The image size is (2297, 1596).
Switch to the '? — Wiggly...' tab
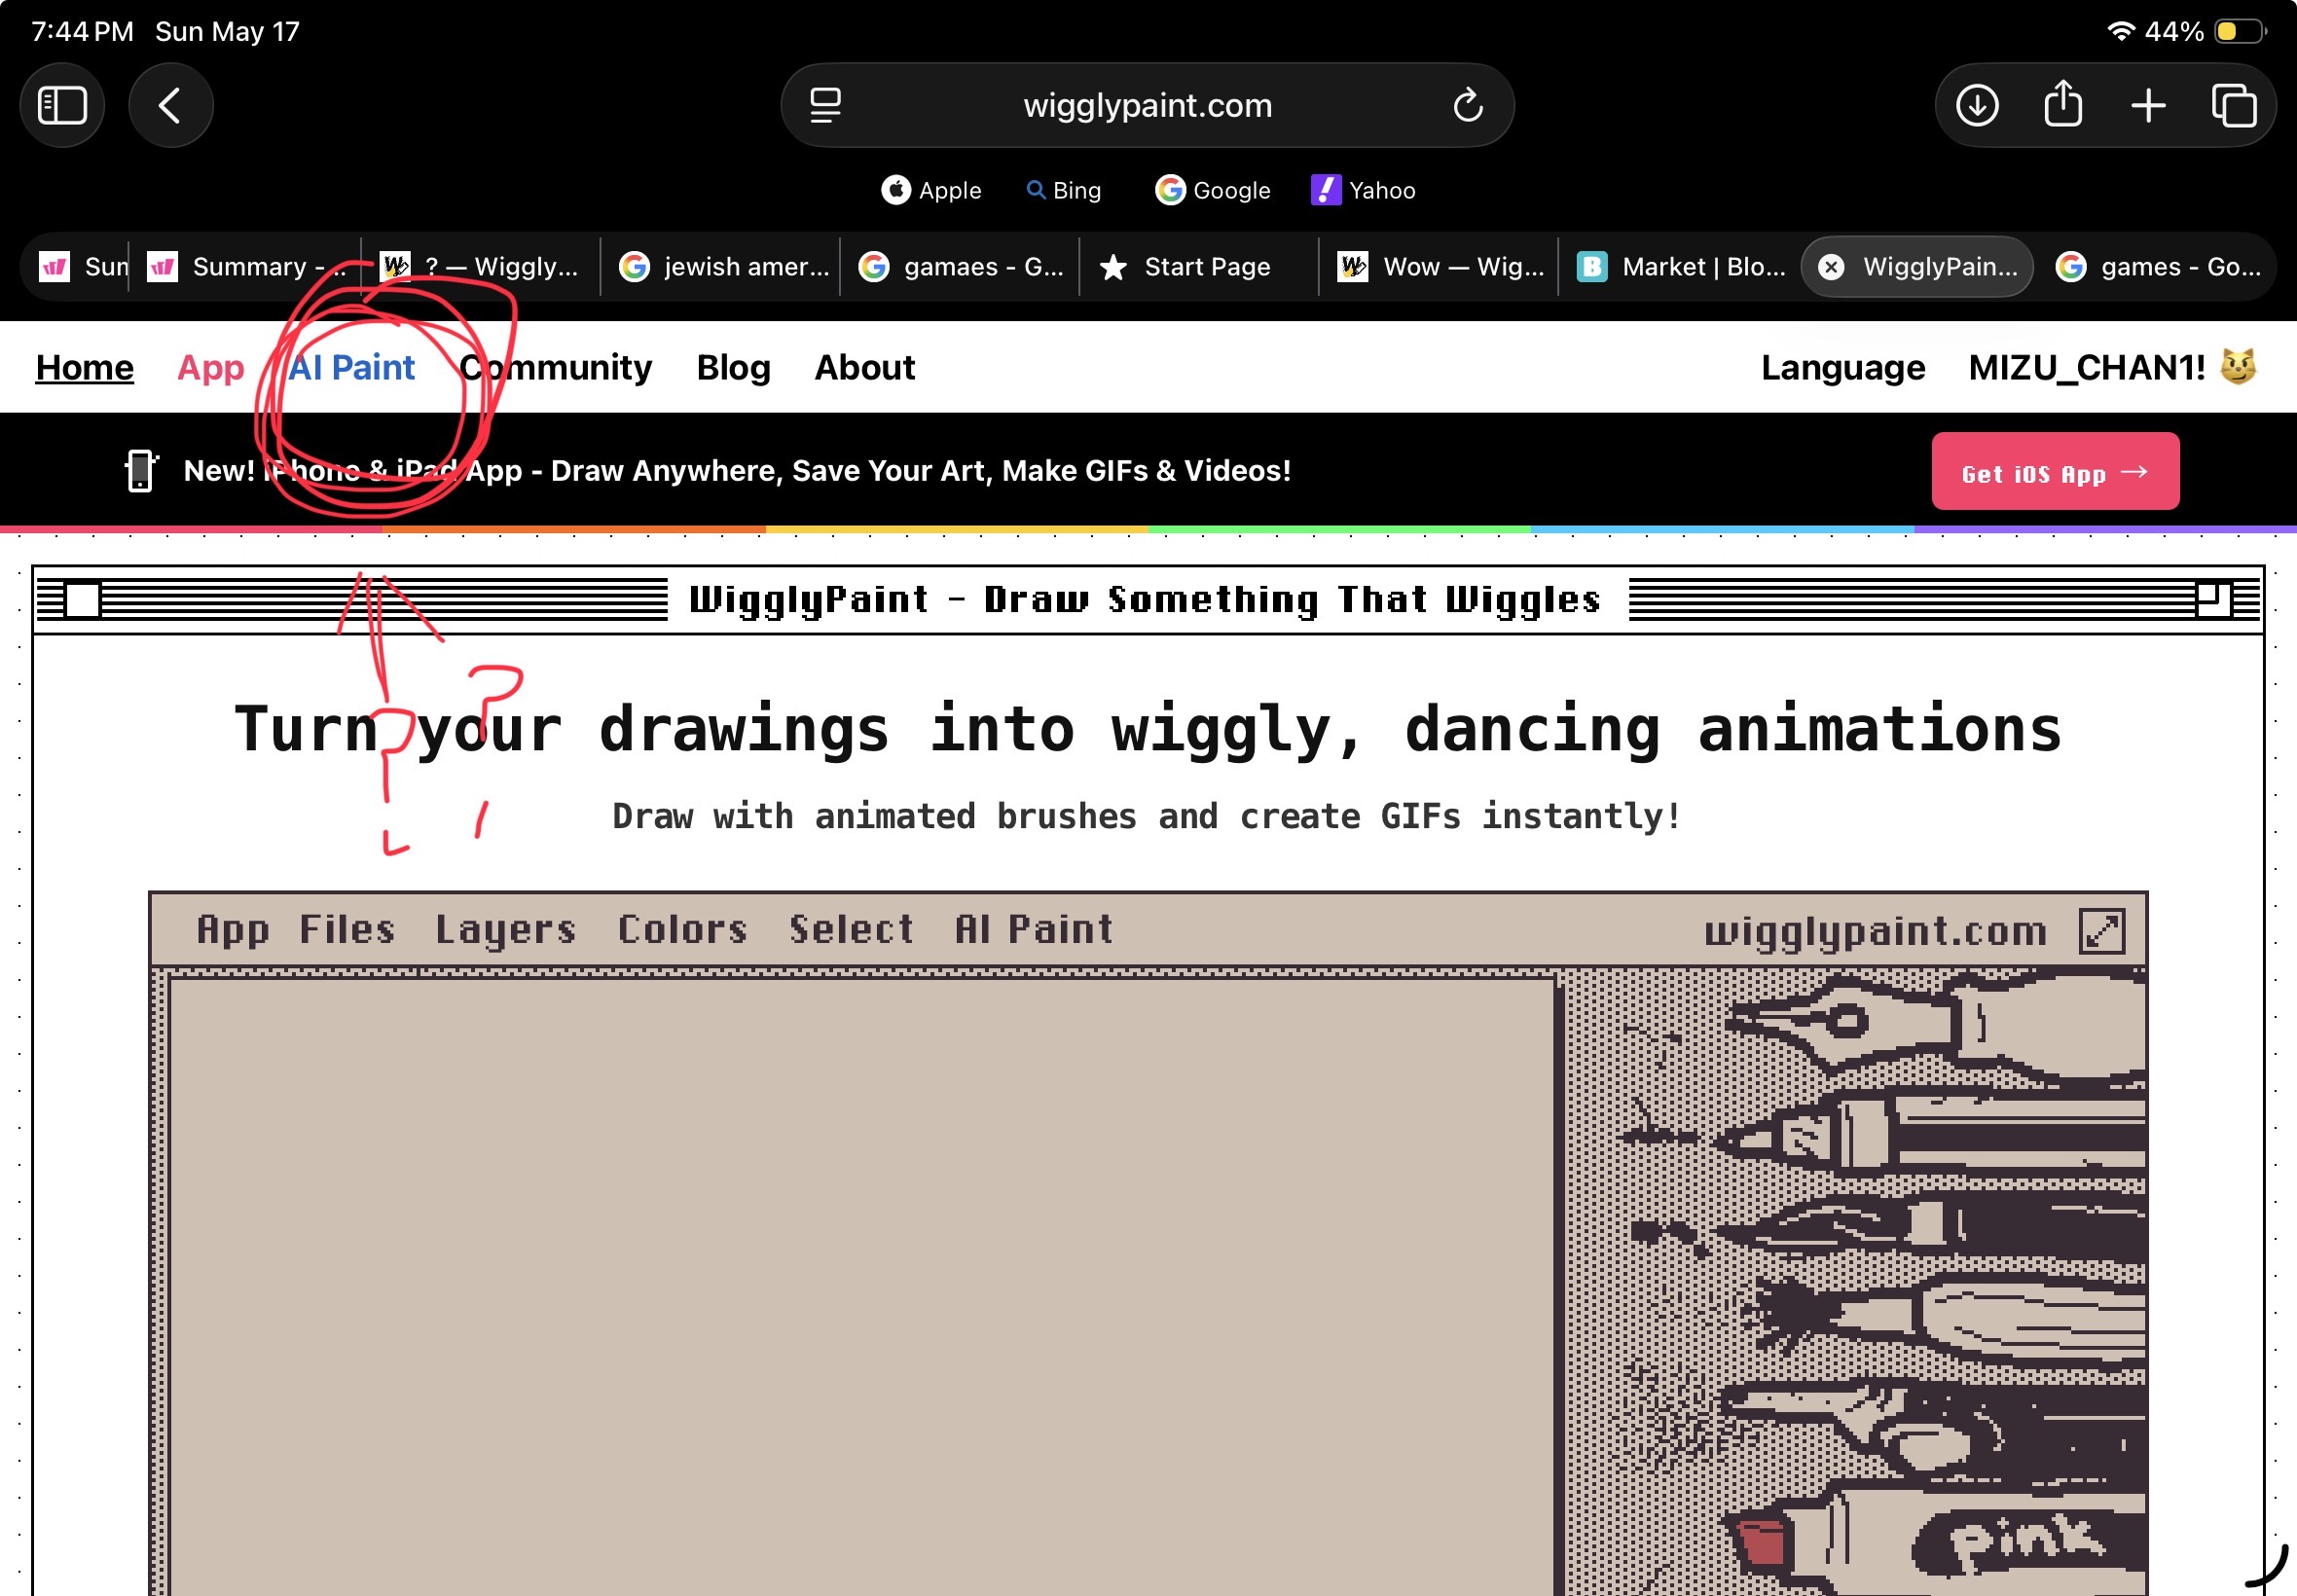(x=481, y=267)
